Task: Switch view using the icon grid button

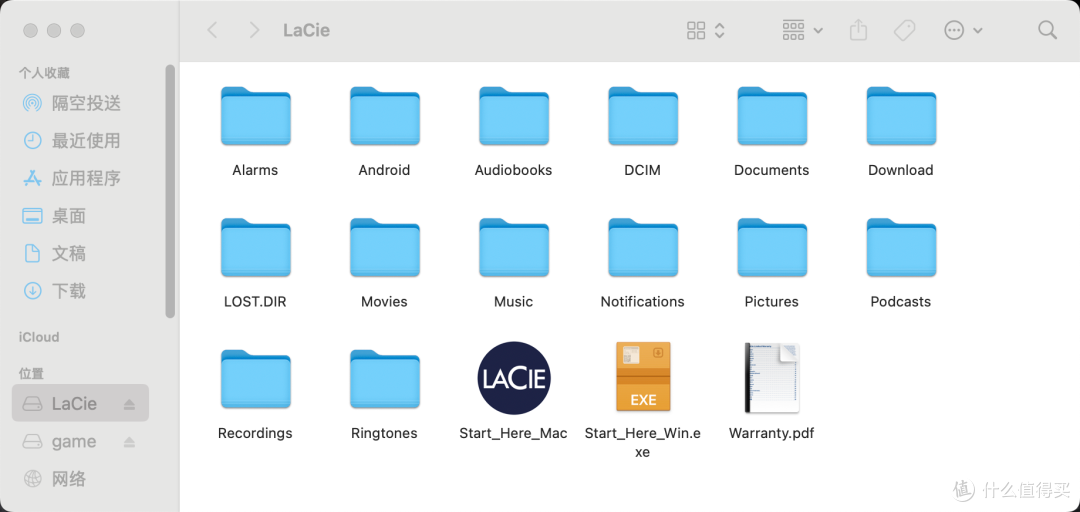Action: pyautogui.click(x=706, y=30)
